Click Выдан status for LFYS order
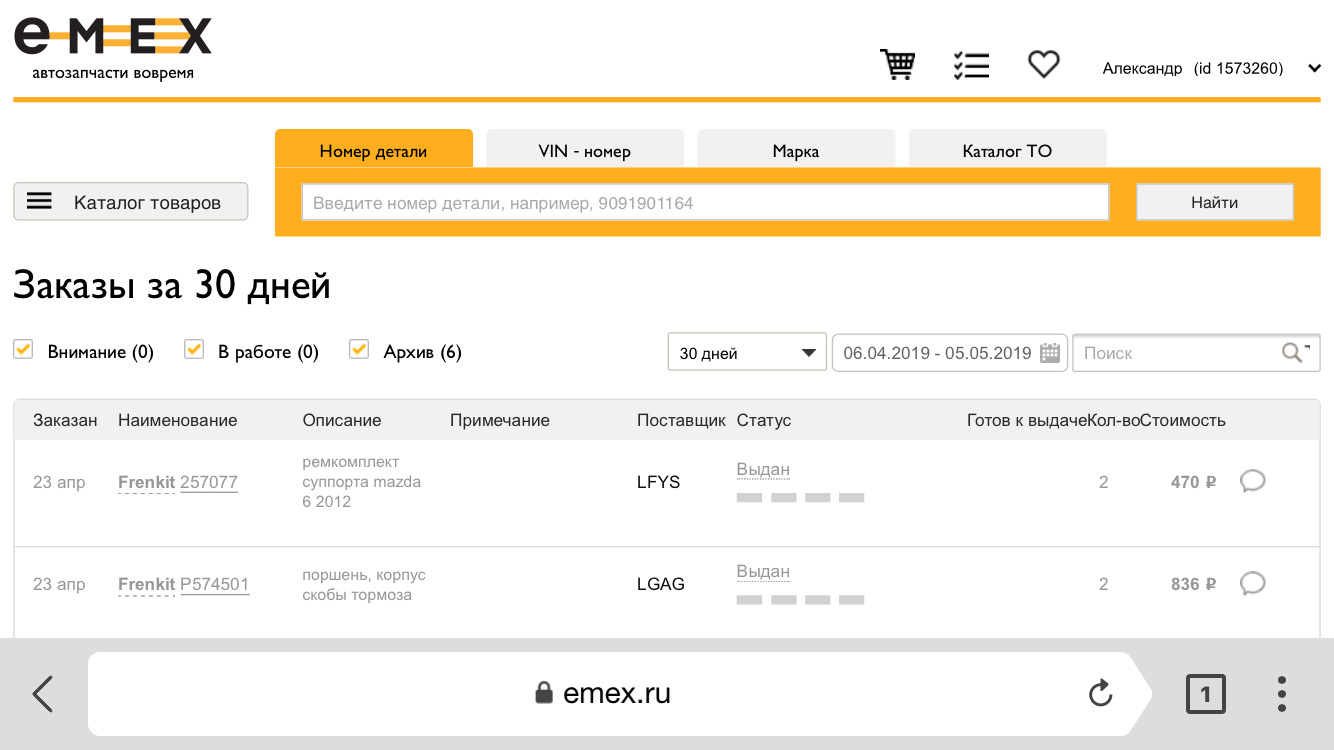 pyautogui.click(x=763, y=470)
